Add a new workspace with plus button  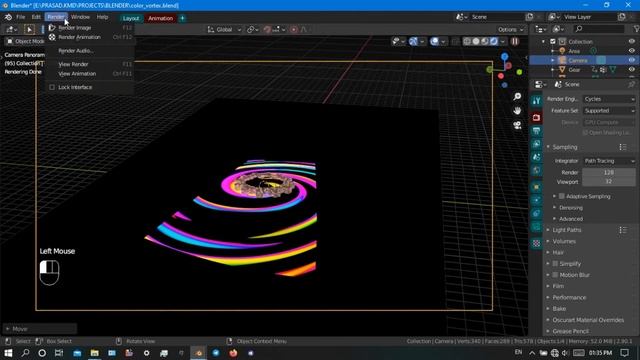click(182, 18)
